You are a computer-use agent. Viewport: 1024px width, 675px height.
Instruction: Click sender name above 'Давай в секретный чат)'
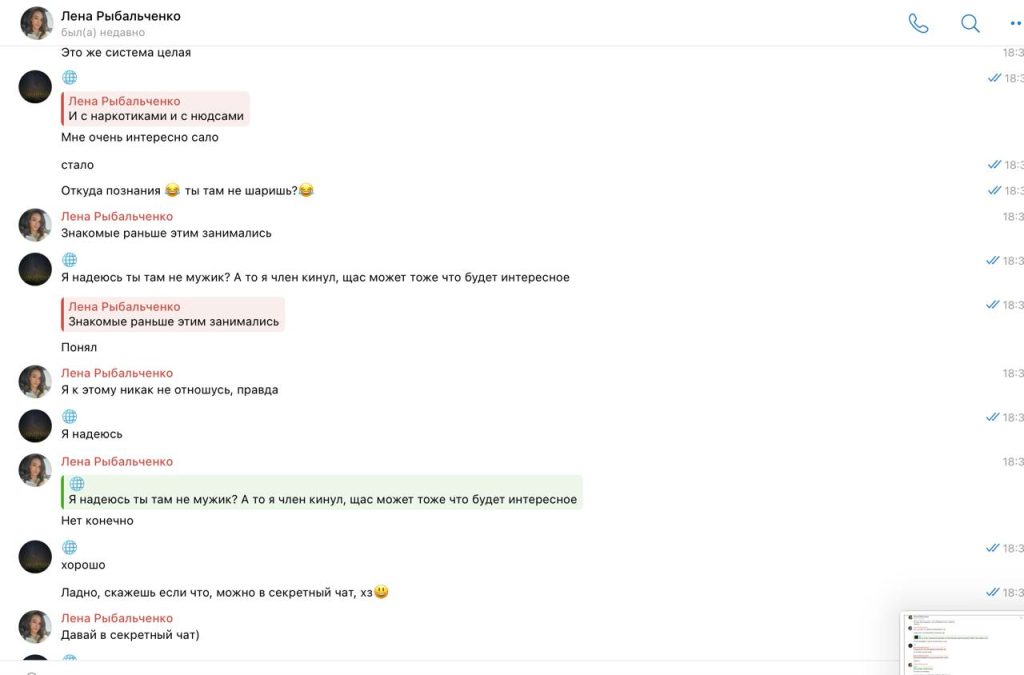[x=117, y=618]
